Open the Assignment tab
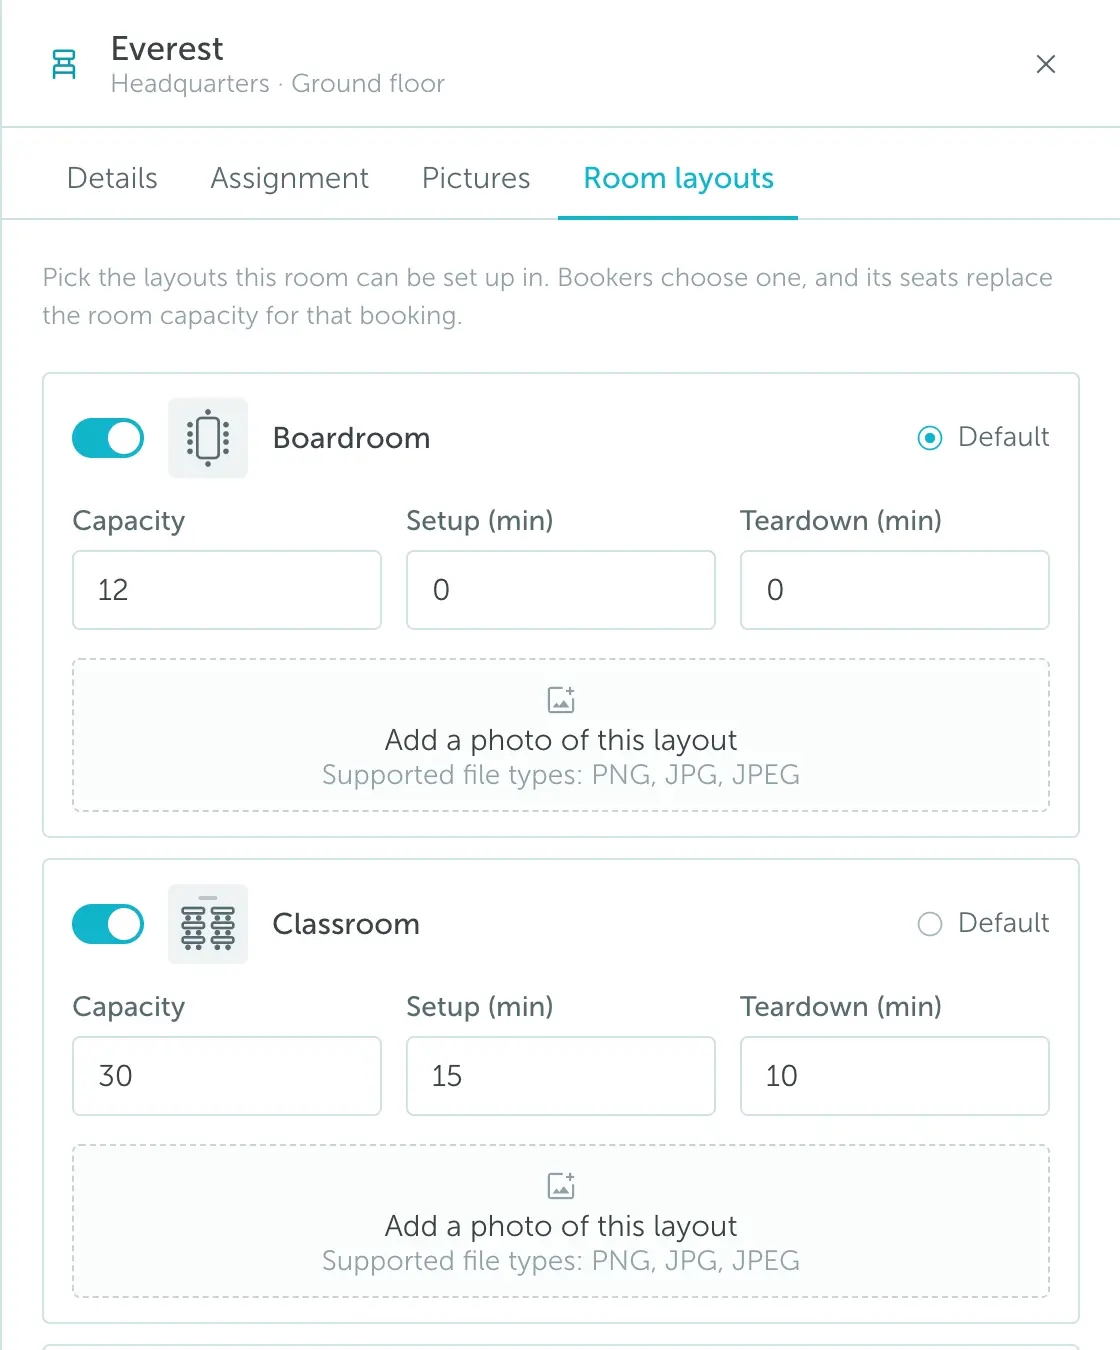Screen dimensions: 1120x1350 coord(290,178)
